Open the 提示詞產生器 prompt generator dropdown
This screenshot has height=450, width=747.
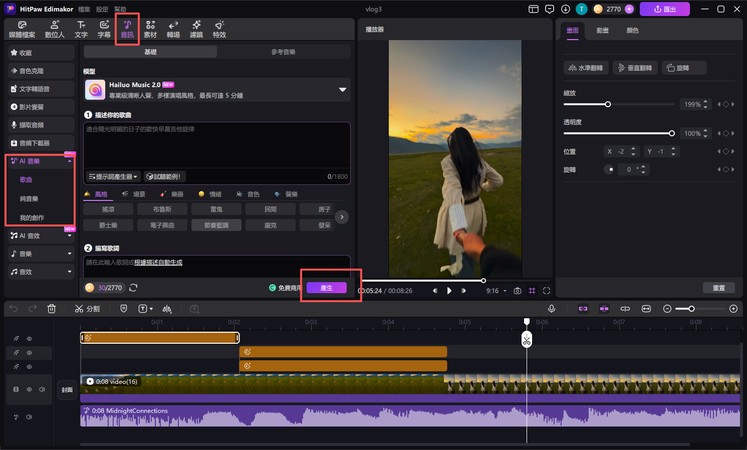(x=112, y=175)
